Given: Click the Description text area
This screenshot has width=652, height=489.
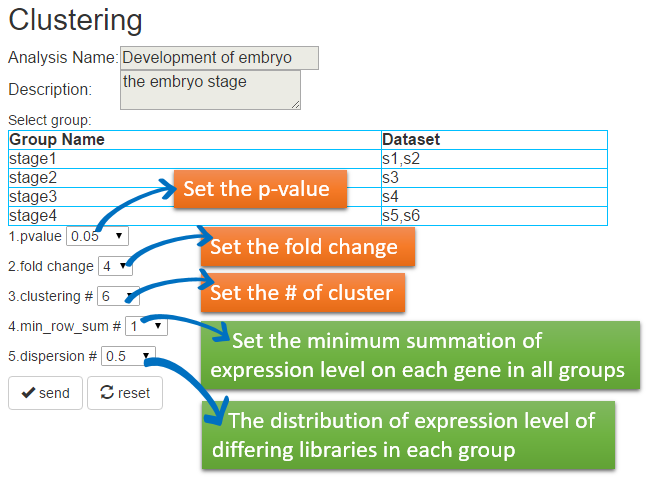Looking at the screenshot, I should click(210, 90).
